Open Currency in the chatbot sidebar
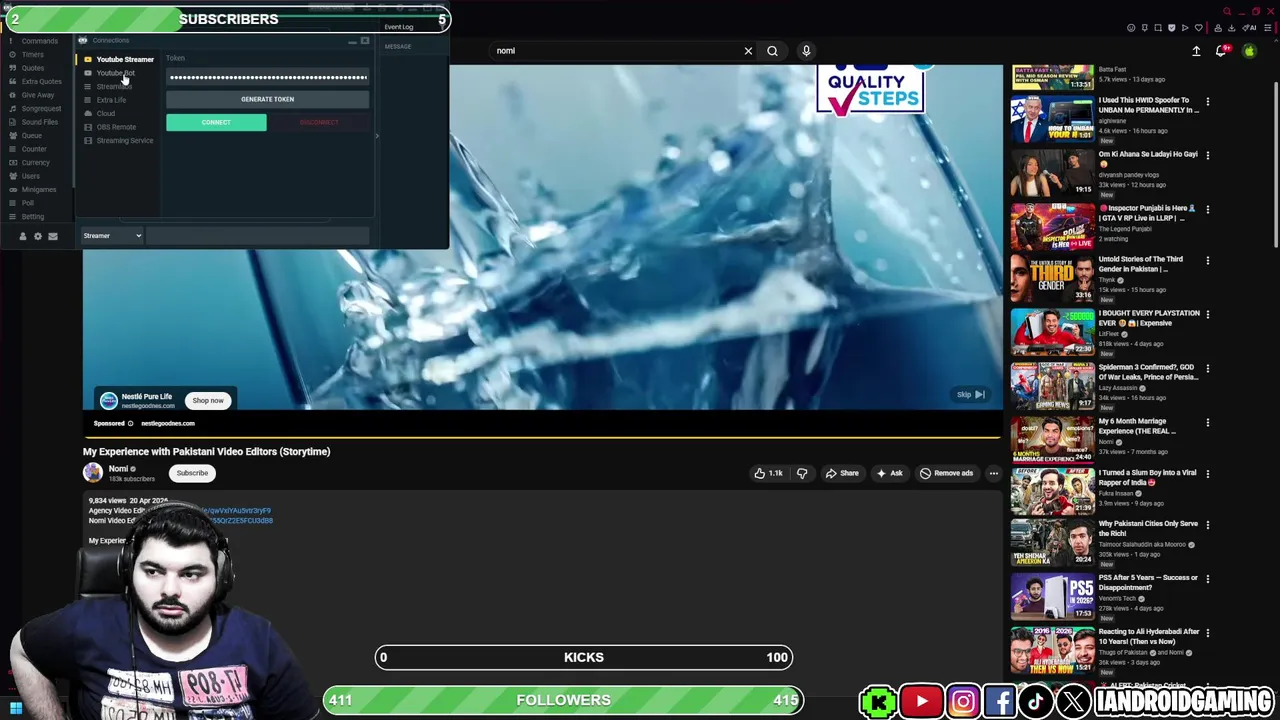 pos(35,162)
